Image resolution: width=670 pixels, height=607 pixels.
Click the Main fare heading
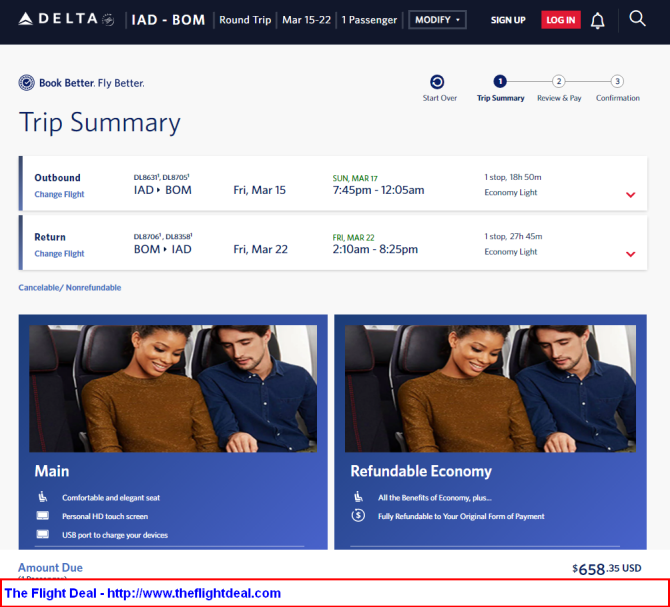(52, 471)
